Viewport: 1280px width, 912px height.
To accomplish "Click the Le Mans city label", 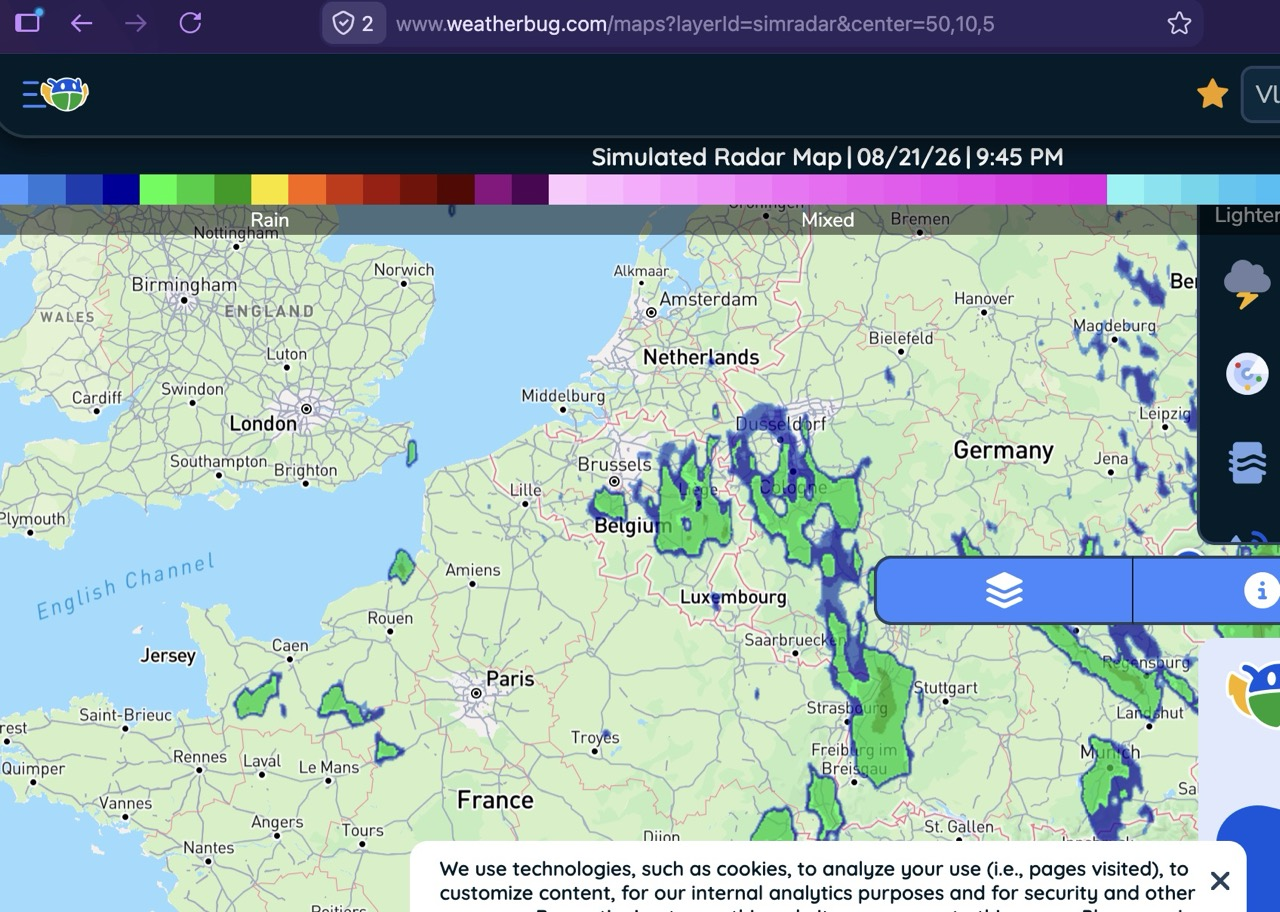I will pos(329,768).
